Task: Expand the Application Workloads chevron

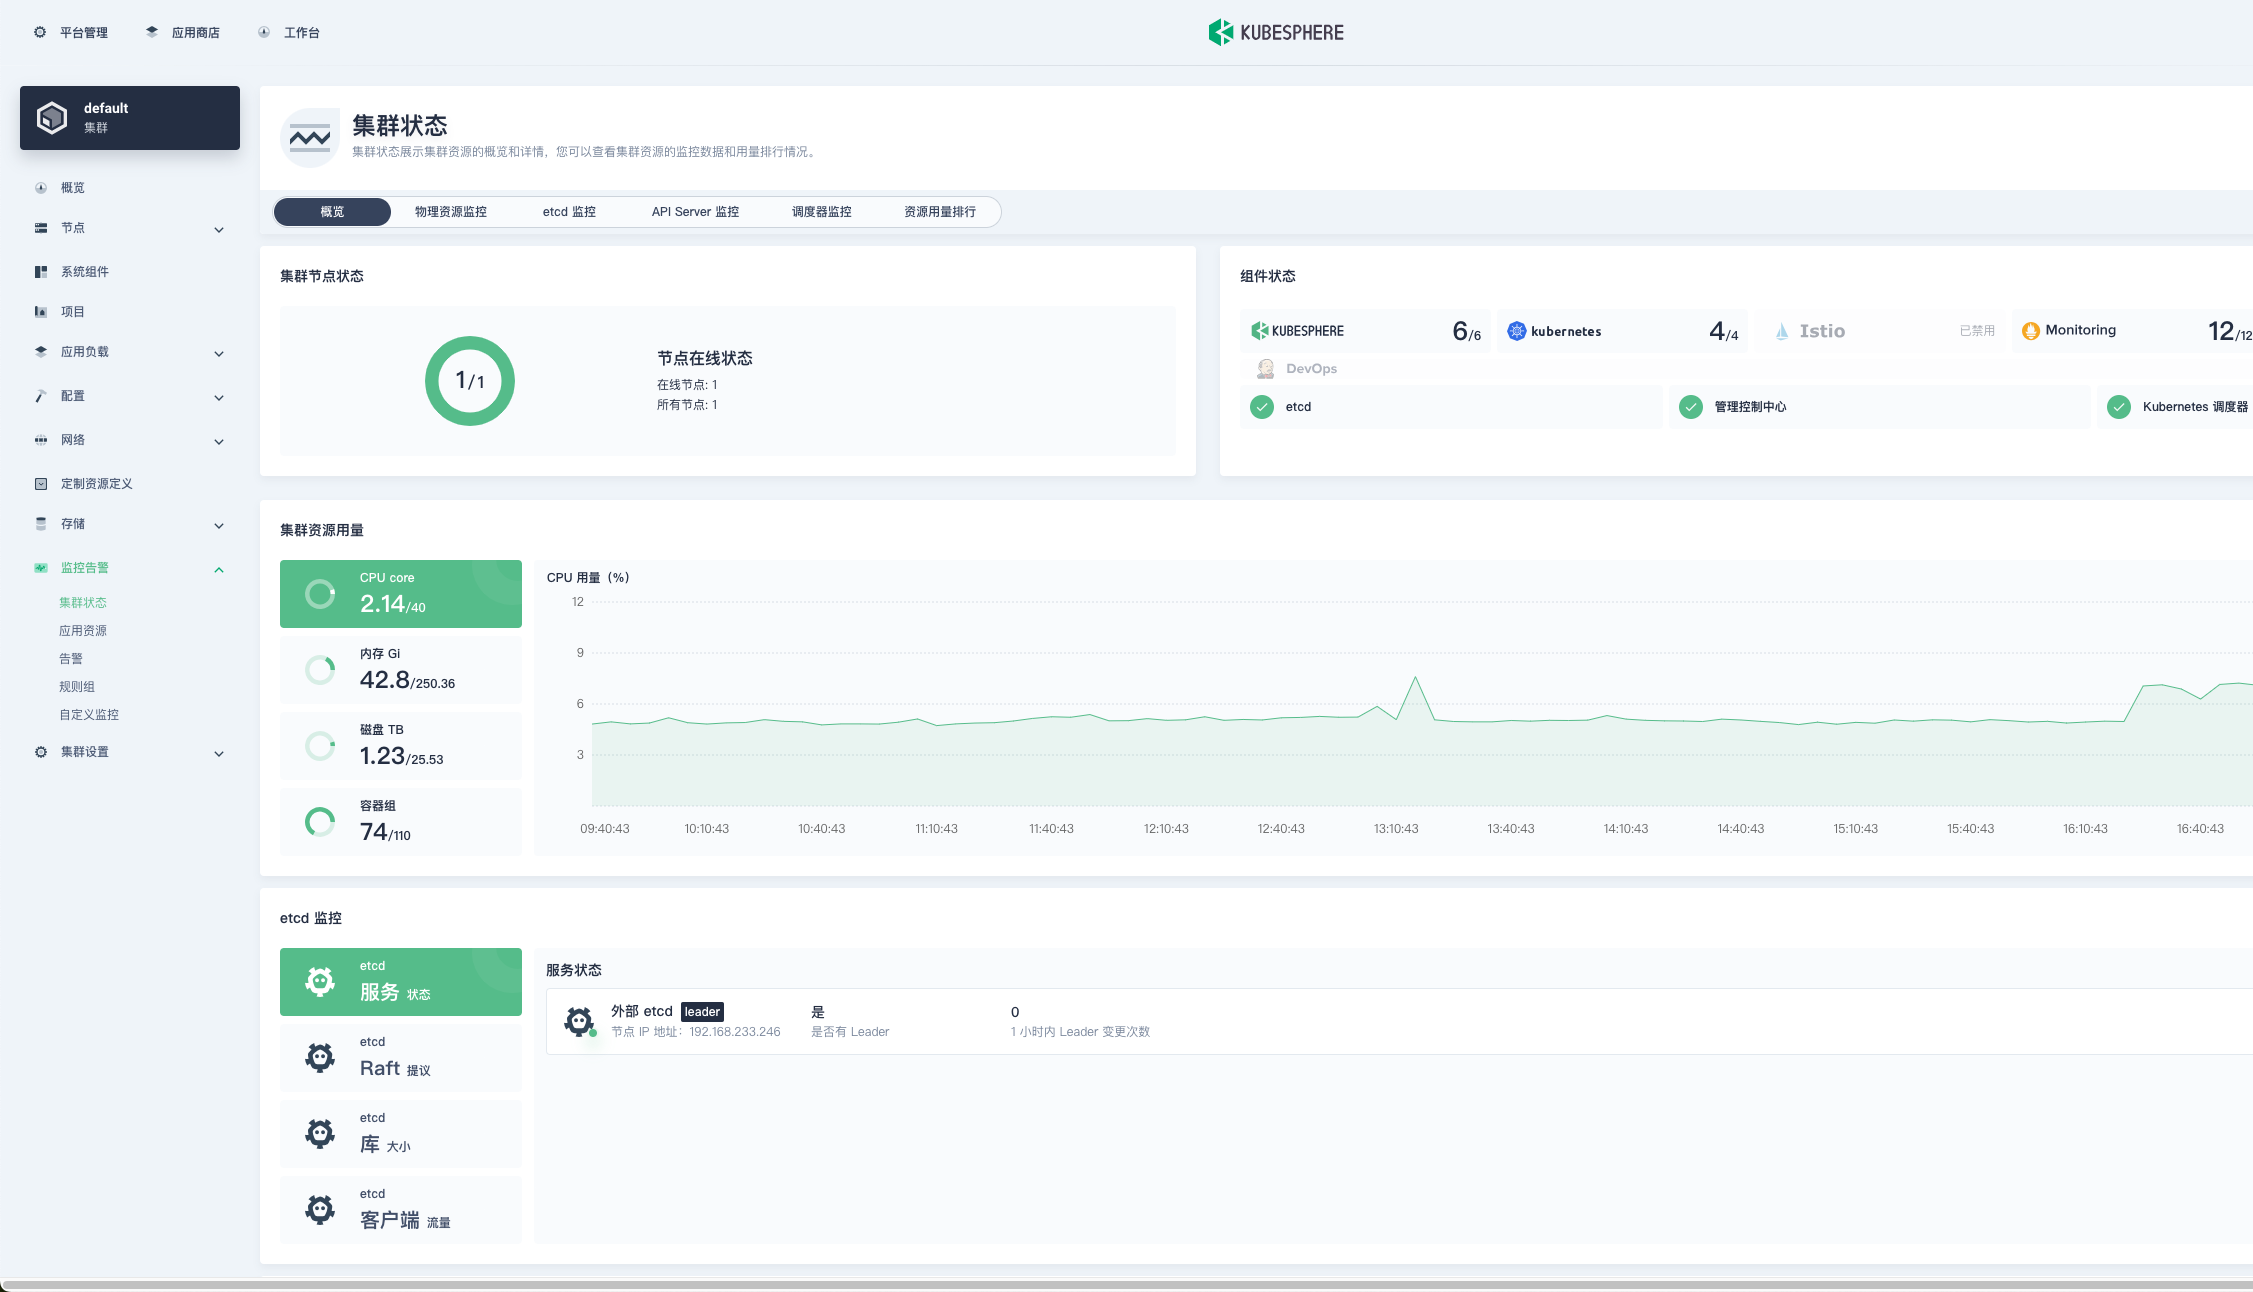Action: 219,354
